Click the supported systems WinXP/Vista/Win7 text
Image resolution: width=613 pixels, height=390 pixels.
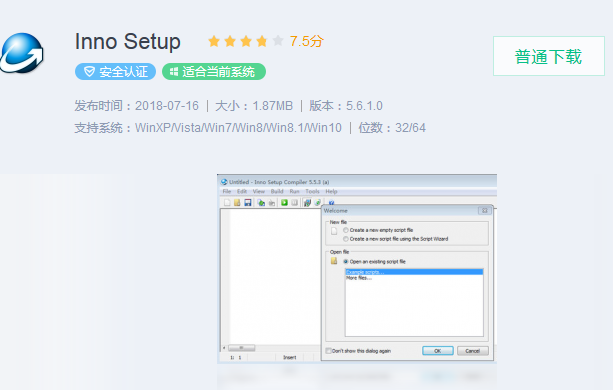(x=208, y=128)
